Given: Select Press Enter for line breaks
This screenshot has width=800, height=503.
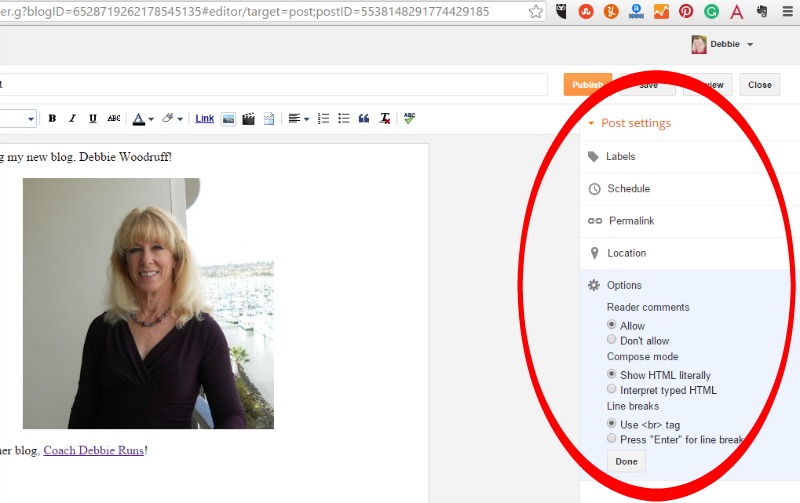Looking at the screenshot, I should click(611, 438).
